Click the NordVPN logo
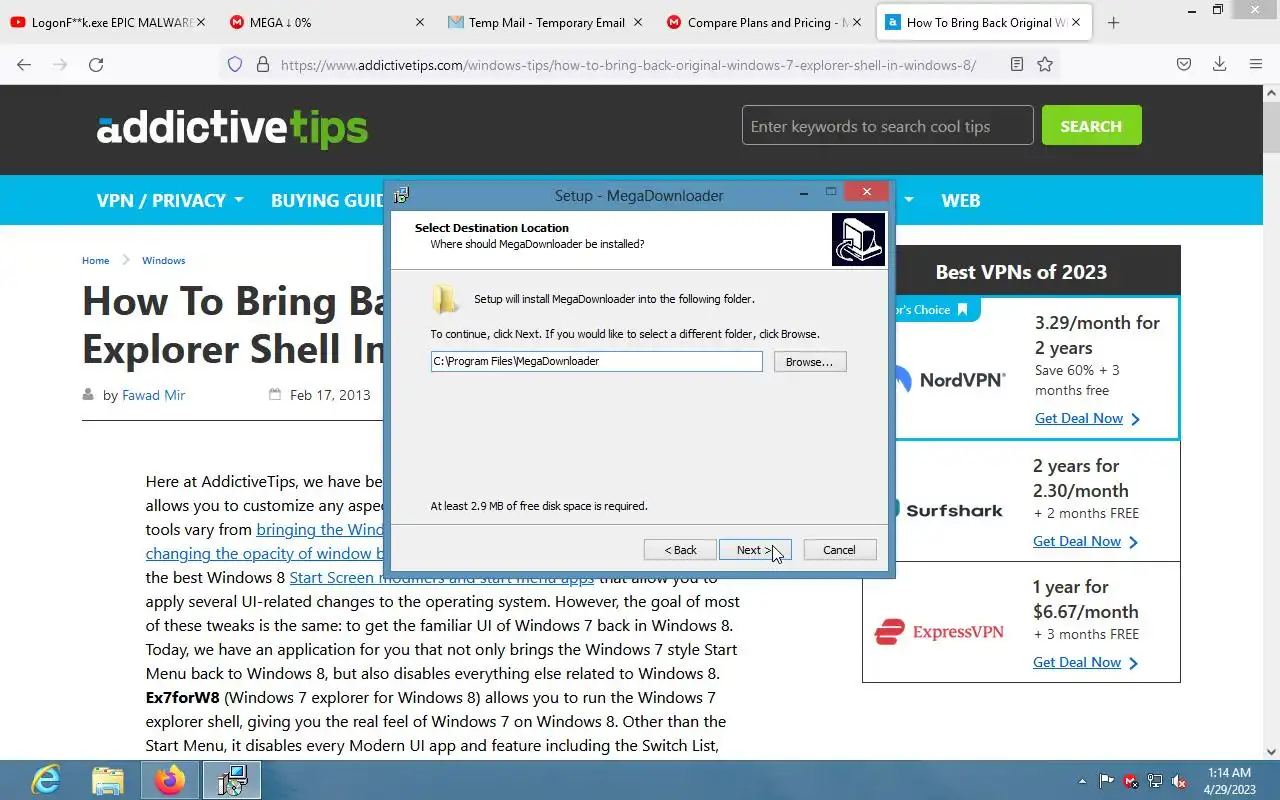 click(951, 380)
